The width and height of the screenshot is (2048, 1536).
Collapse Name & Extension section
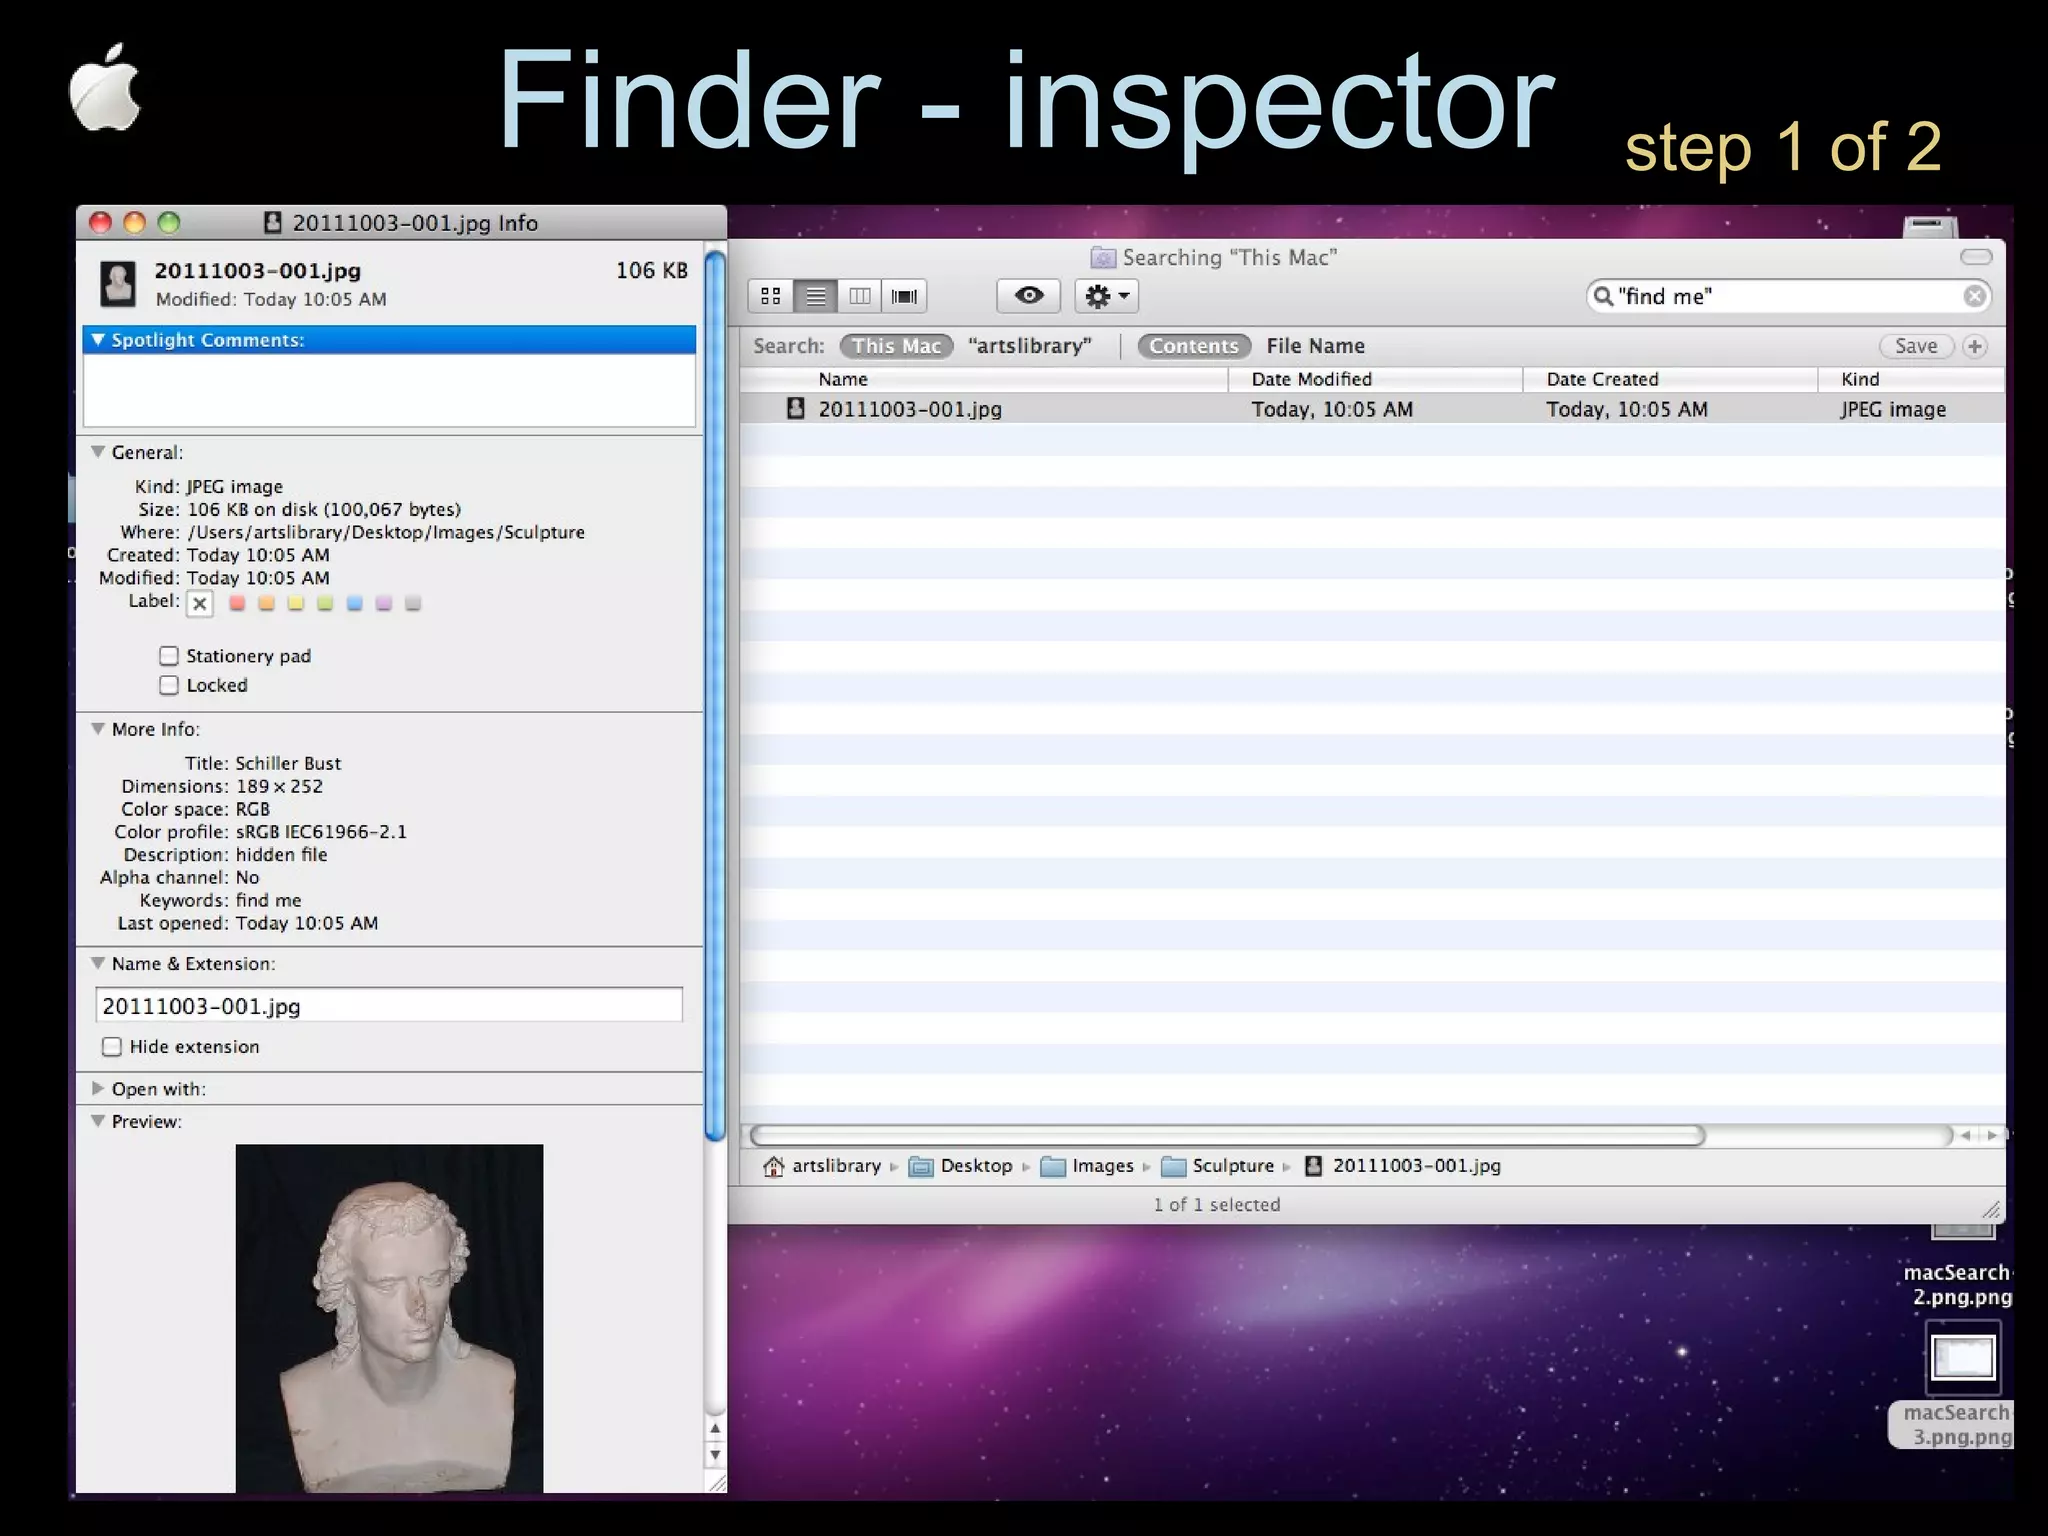click(98, 964)
